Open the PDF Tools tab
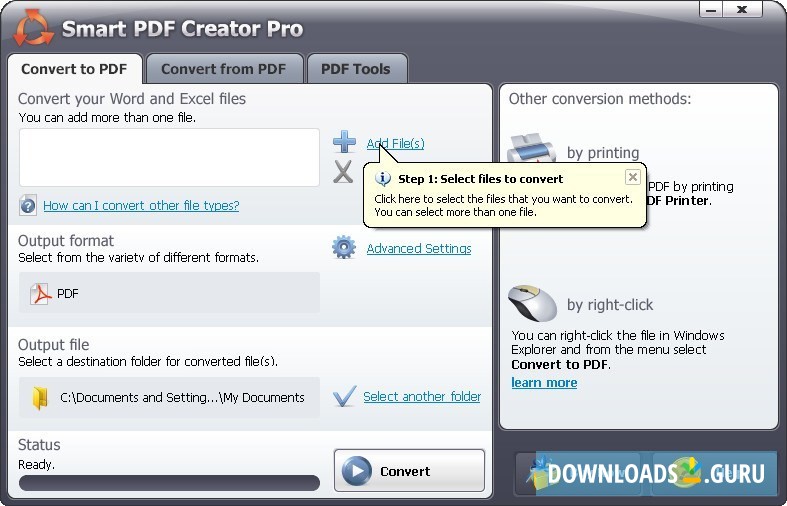The image size is (787, 506). tap(356, 69)
